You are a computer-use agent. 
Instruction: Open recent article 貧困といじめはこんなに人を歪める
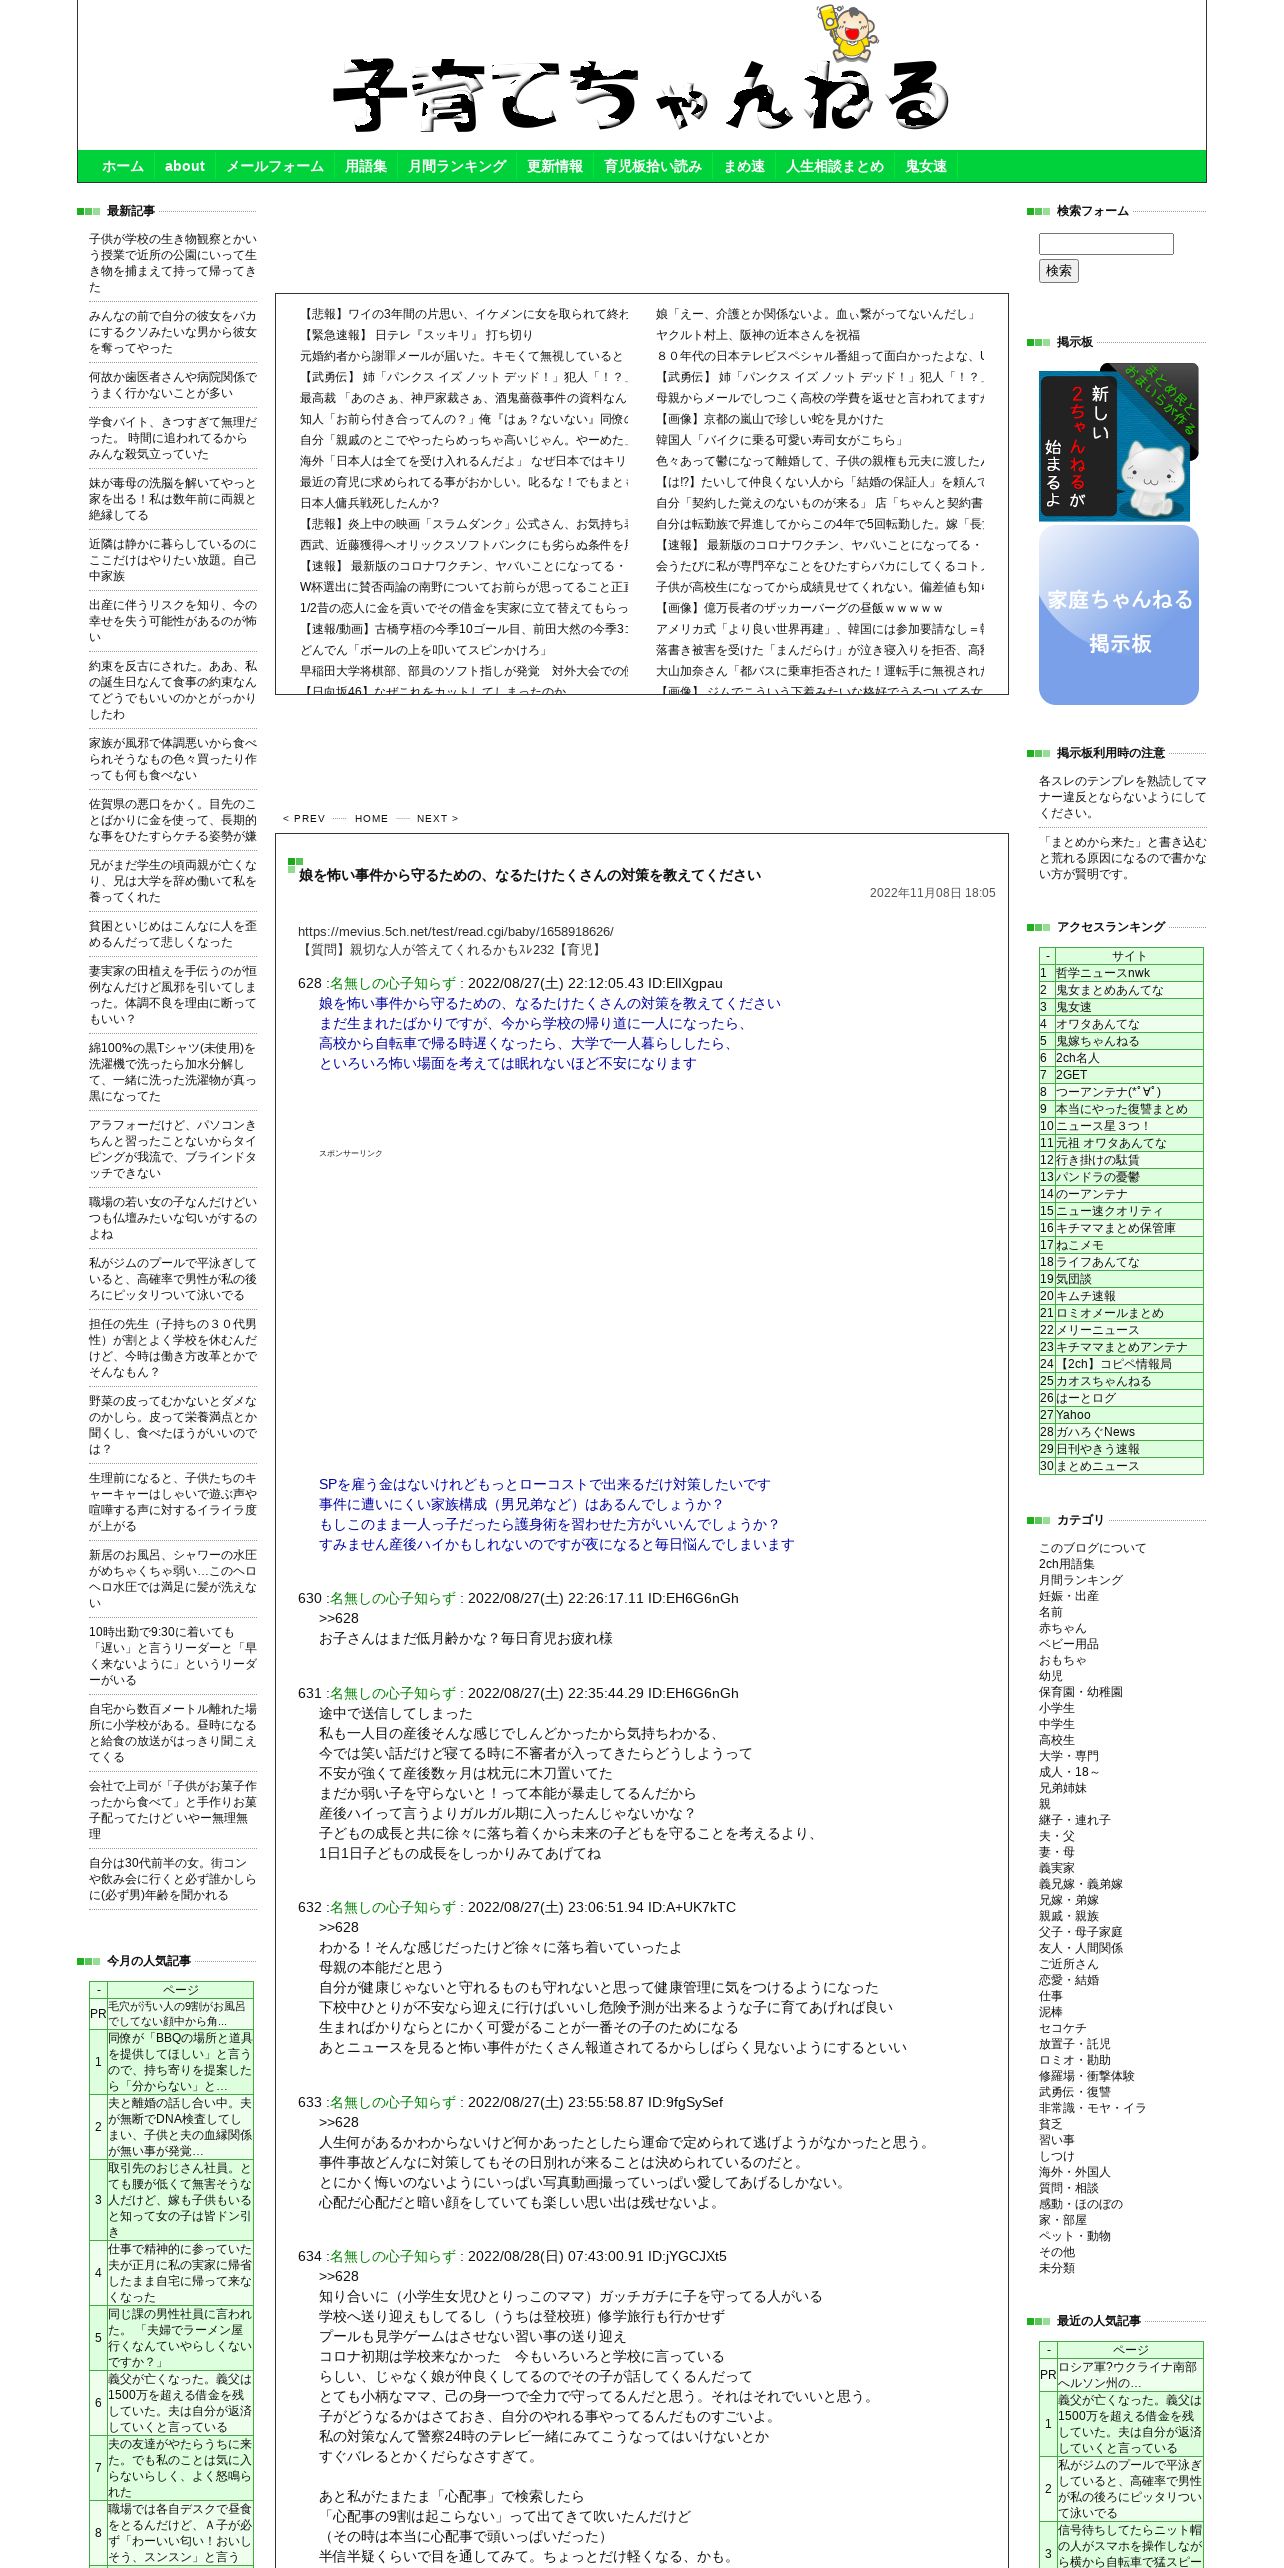pos(173,934)
